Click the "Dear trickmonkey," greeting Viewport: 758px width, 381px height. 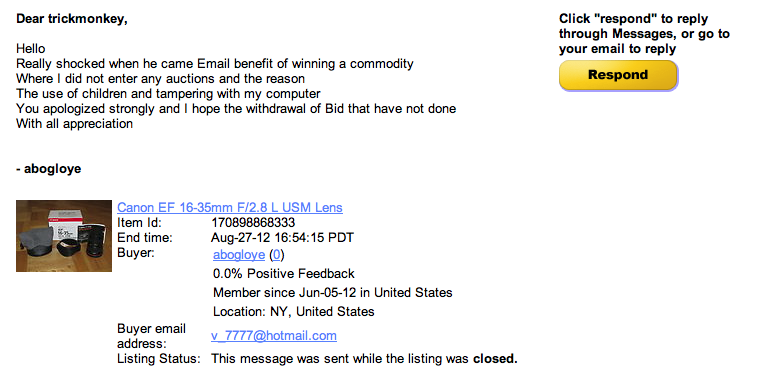pyautogui.click(x=72, y=19)
